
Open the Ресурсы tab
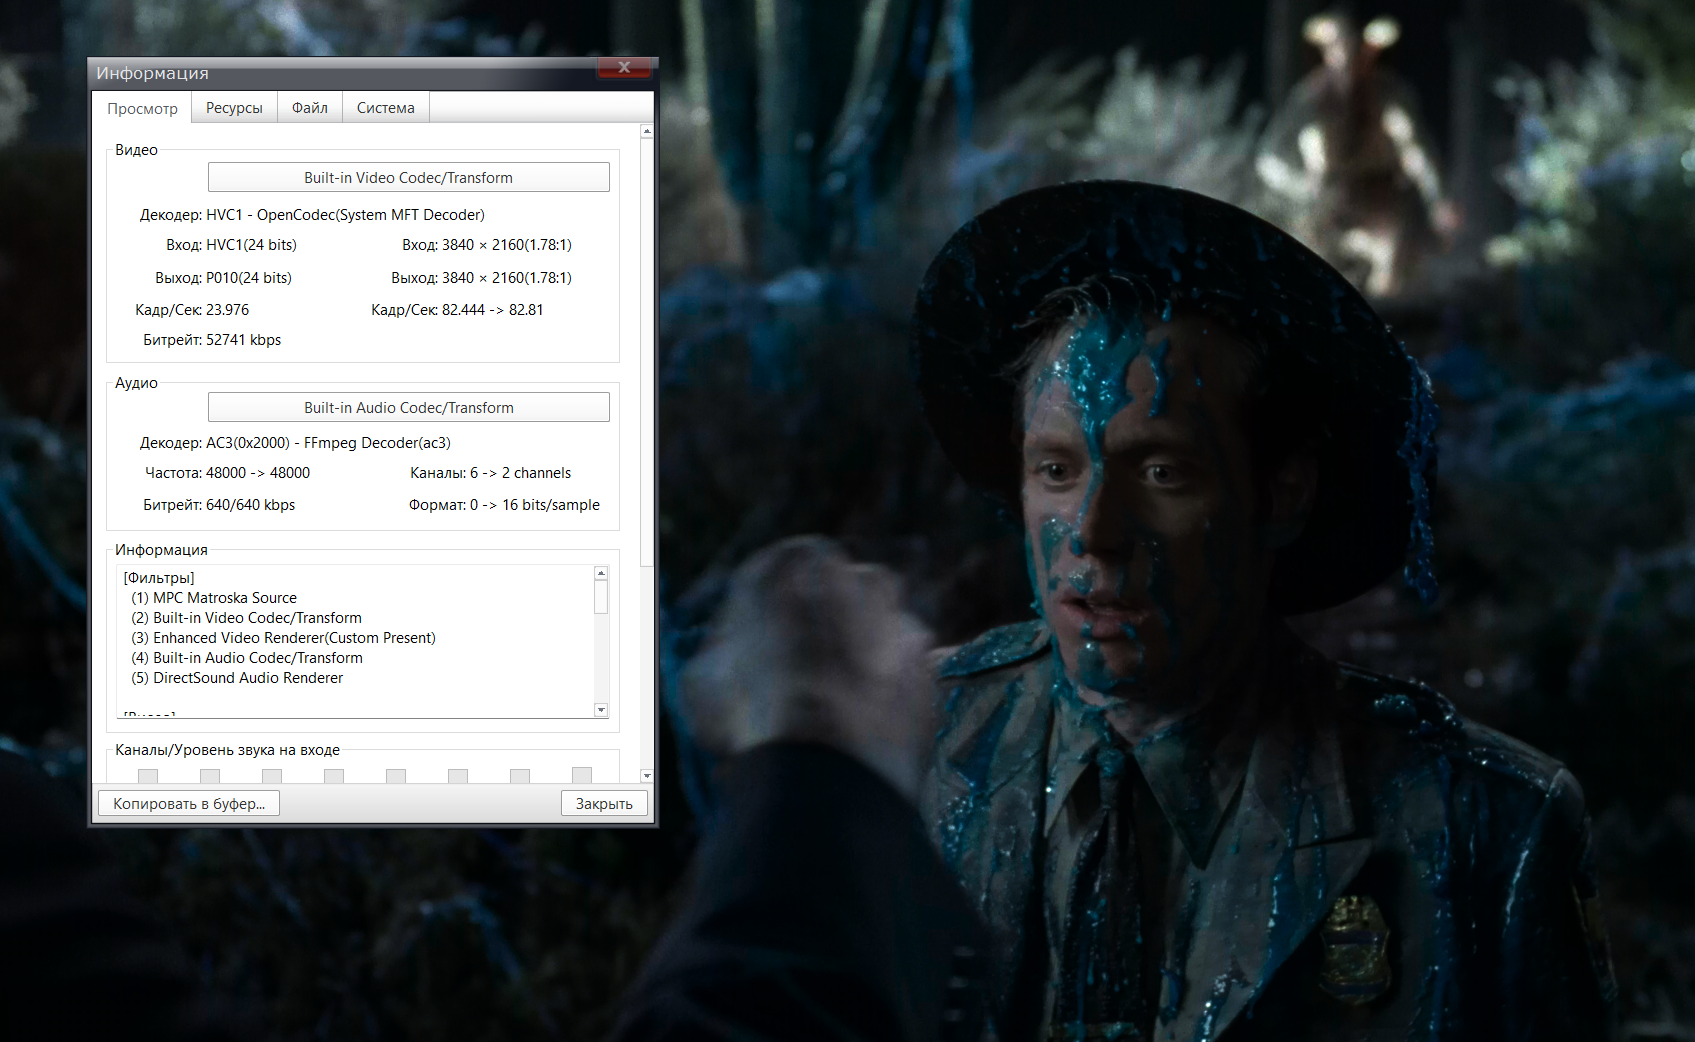(x=234, y=107)
